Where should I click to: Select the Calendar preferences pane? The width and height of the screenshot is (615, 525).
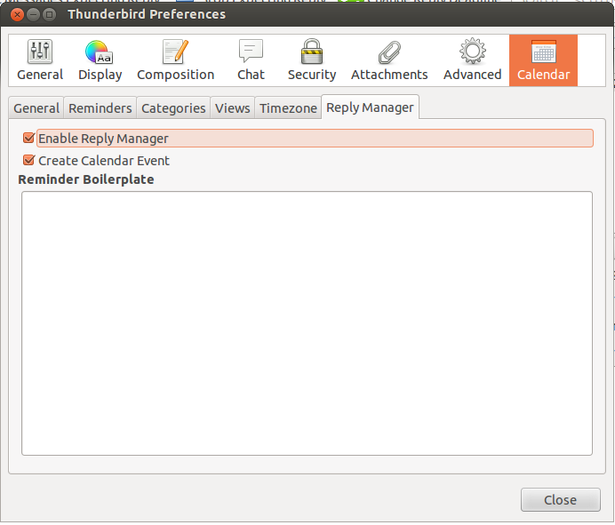(543, 60)
